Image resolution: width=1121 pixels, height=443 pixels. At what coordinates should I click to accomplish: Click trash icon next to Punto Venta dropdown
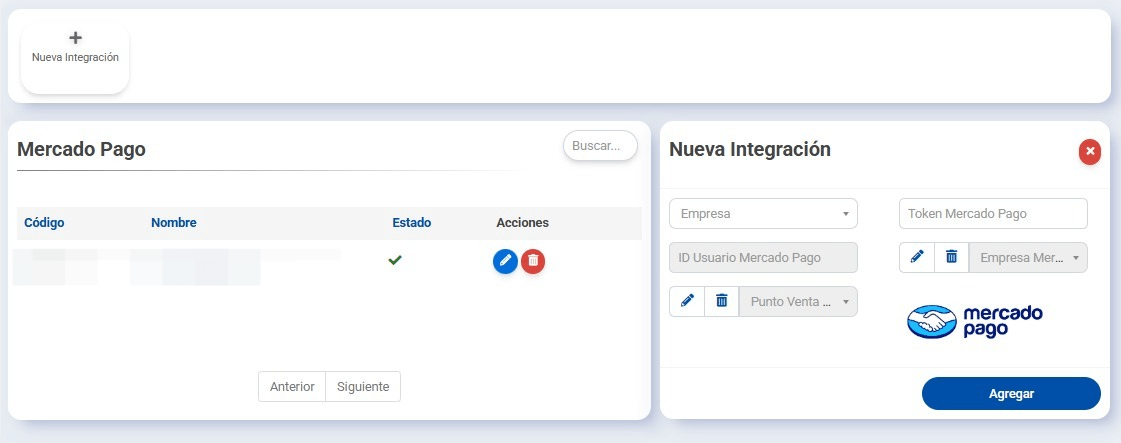(x=722, y=302)
